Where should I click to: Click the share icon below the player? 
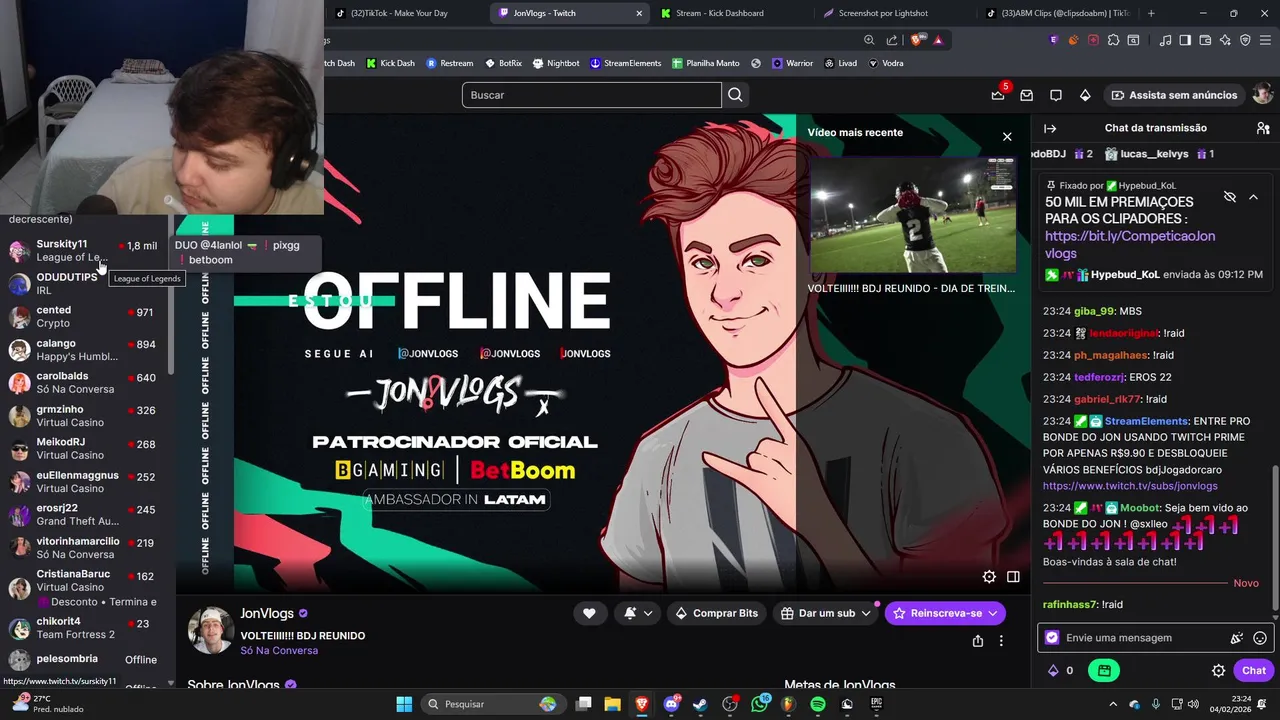(978, 641)
